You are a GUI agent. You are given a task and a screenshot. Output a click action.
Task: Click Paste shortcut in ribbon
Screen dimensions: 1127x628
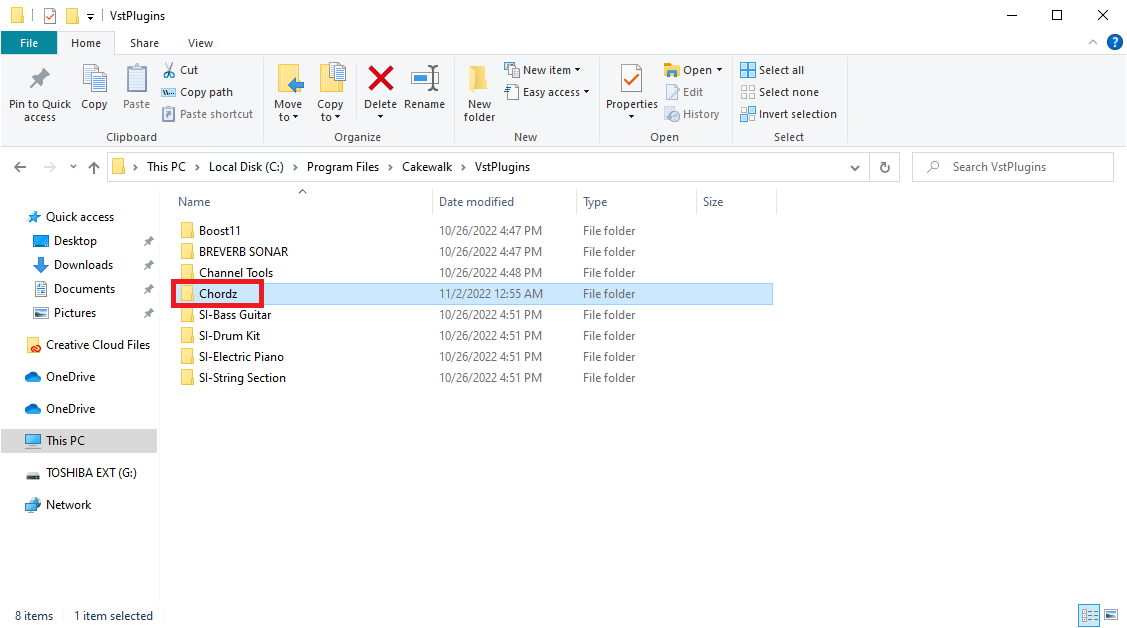tap(208, 114)
